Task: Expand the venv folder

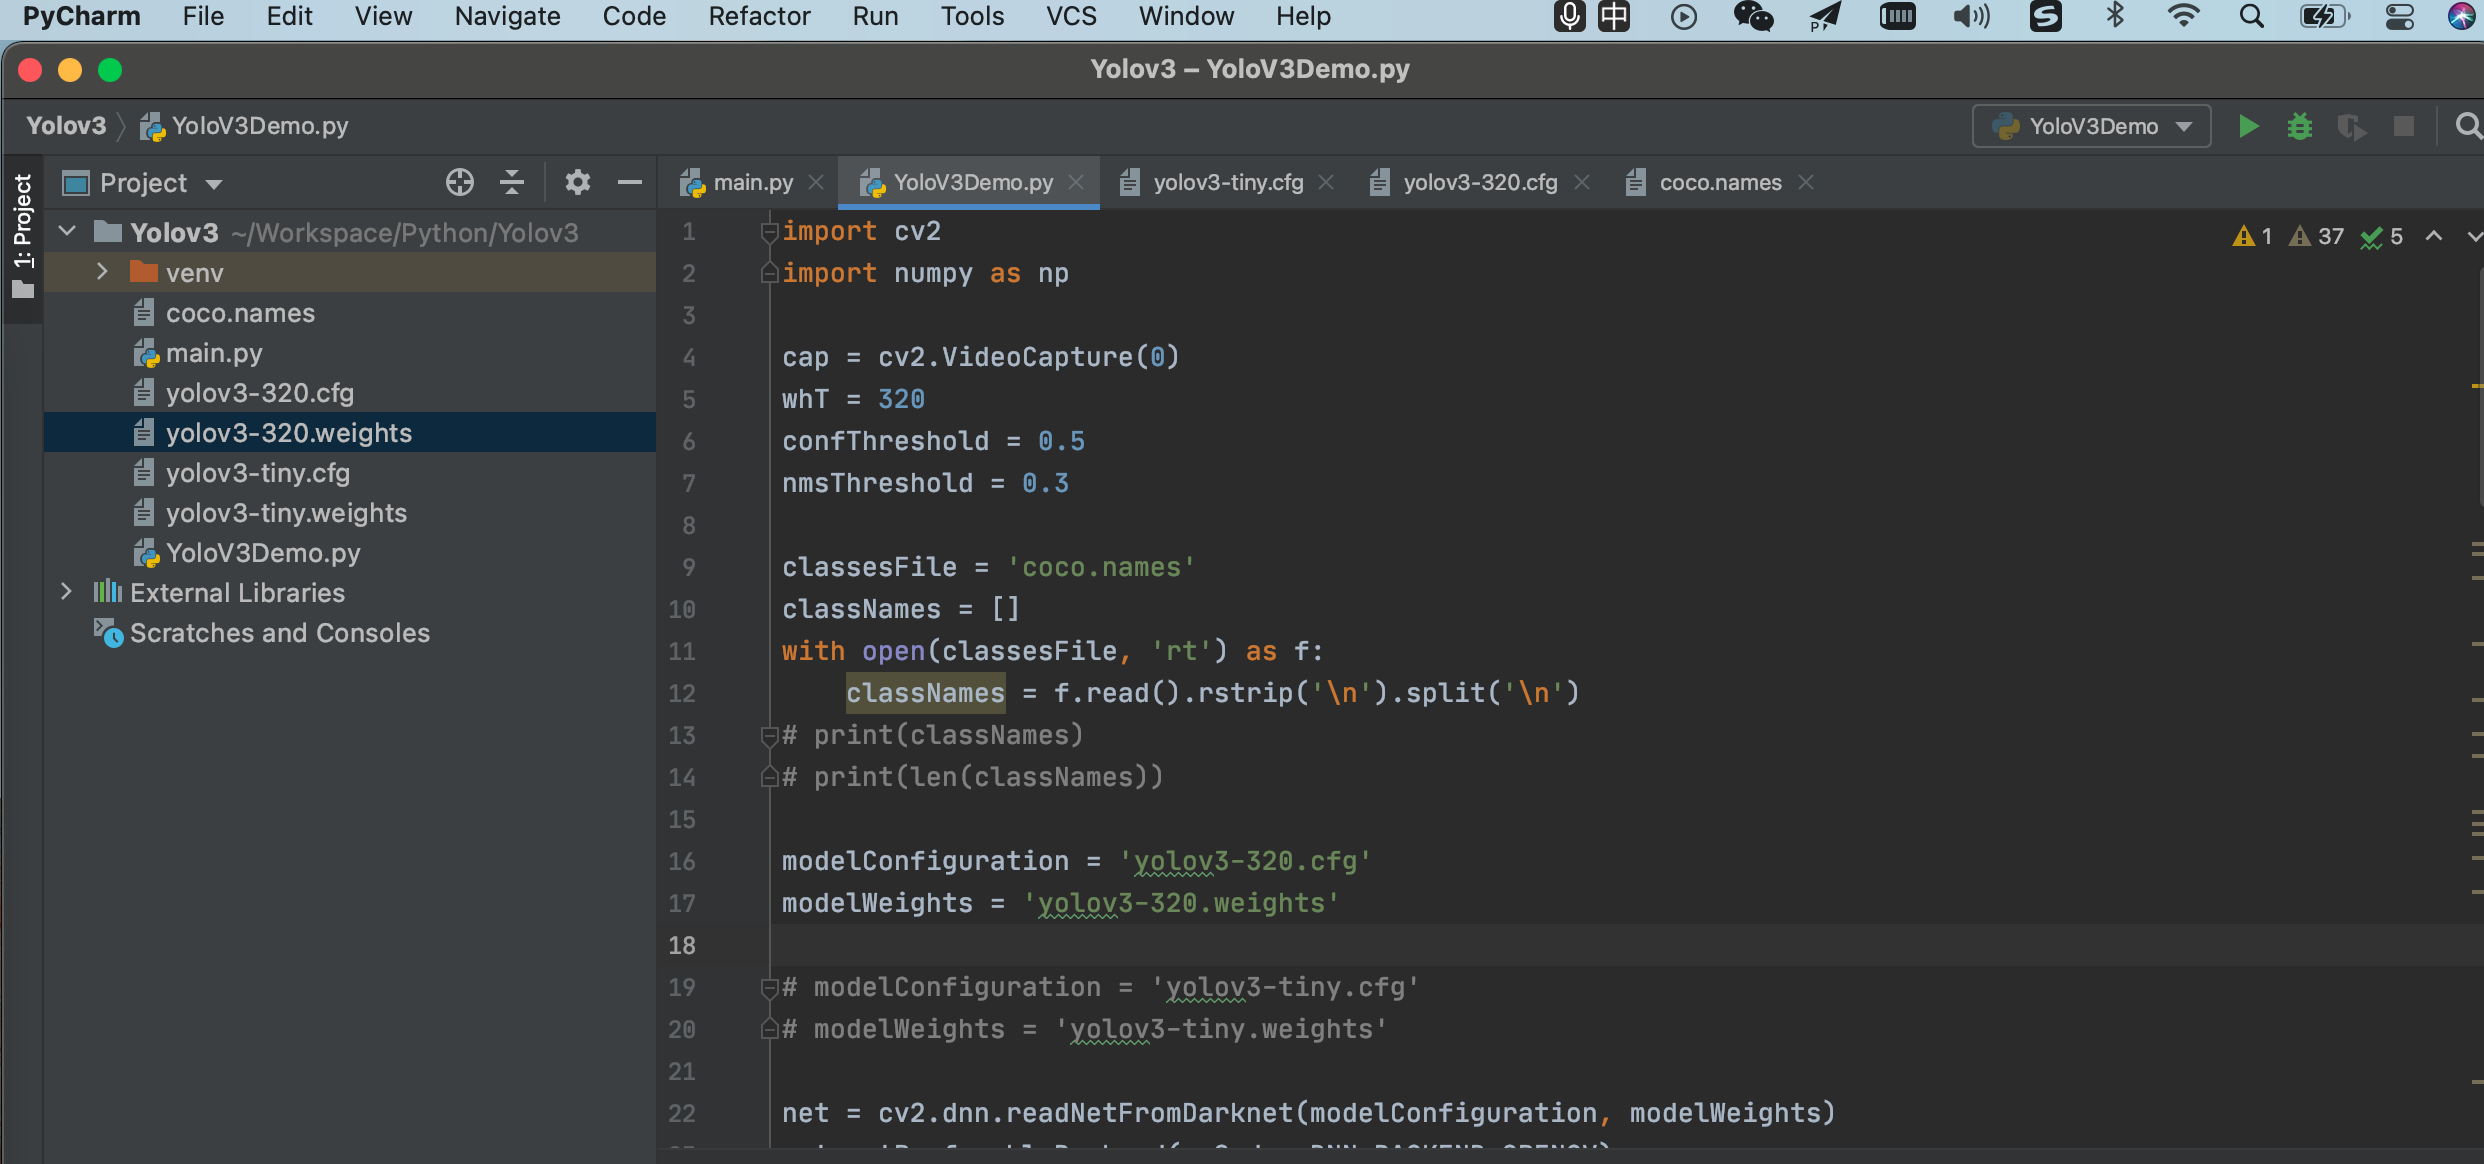Action: tap(102, 272)
